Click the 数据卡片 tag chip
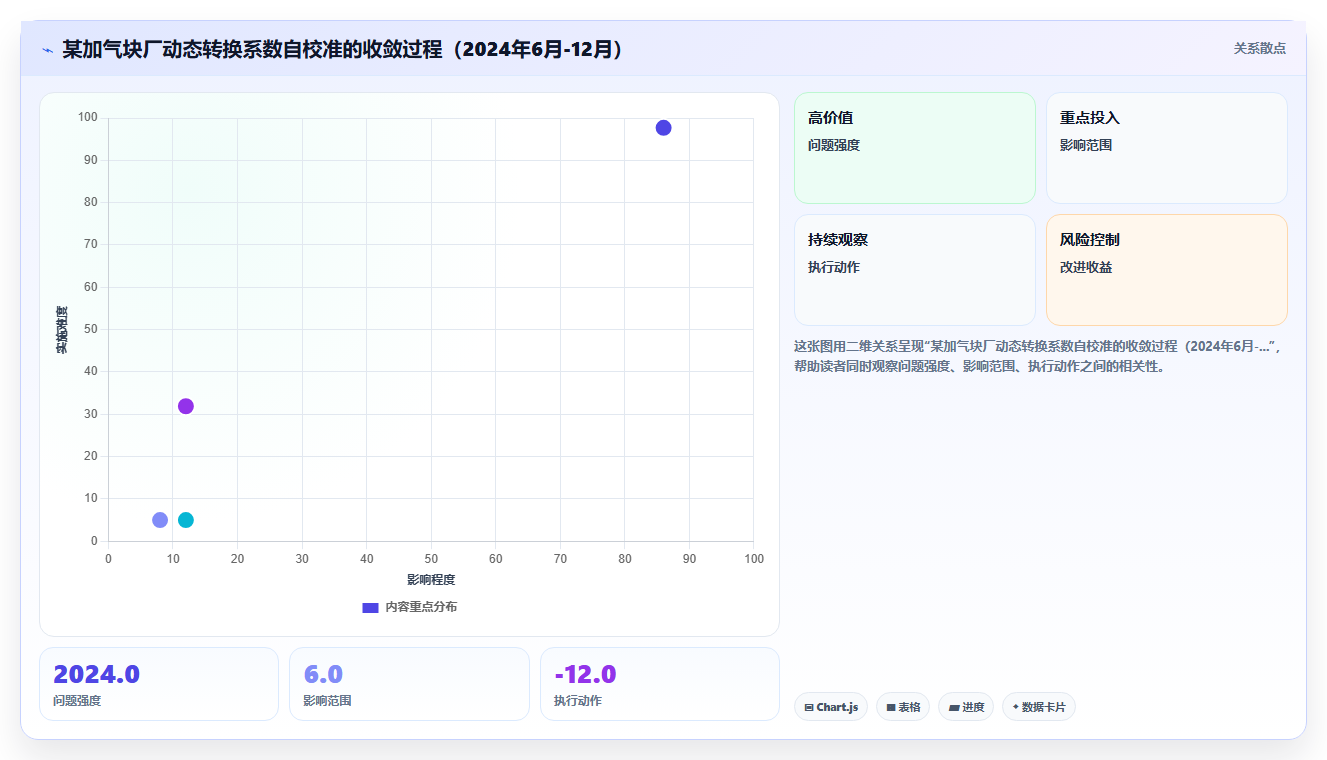Screen dimensions: 1327x760 1038,707
